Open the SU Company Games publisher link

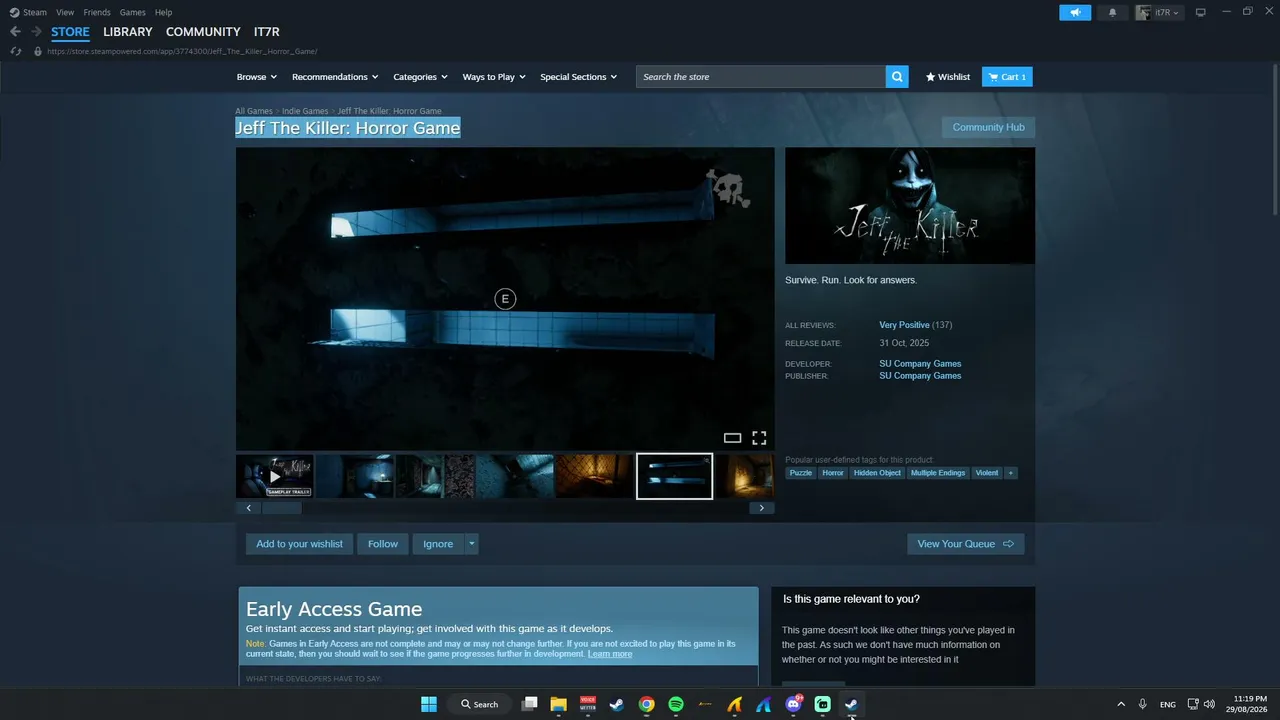[920, 376]
